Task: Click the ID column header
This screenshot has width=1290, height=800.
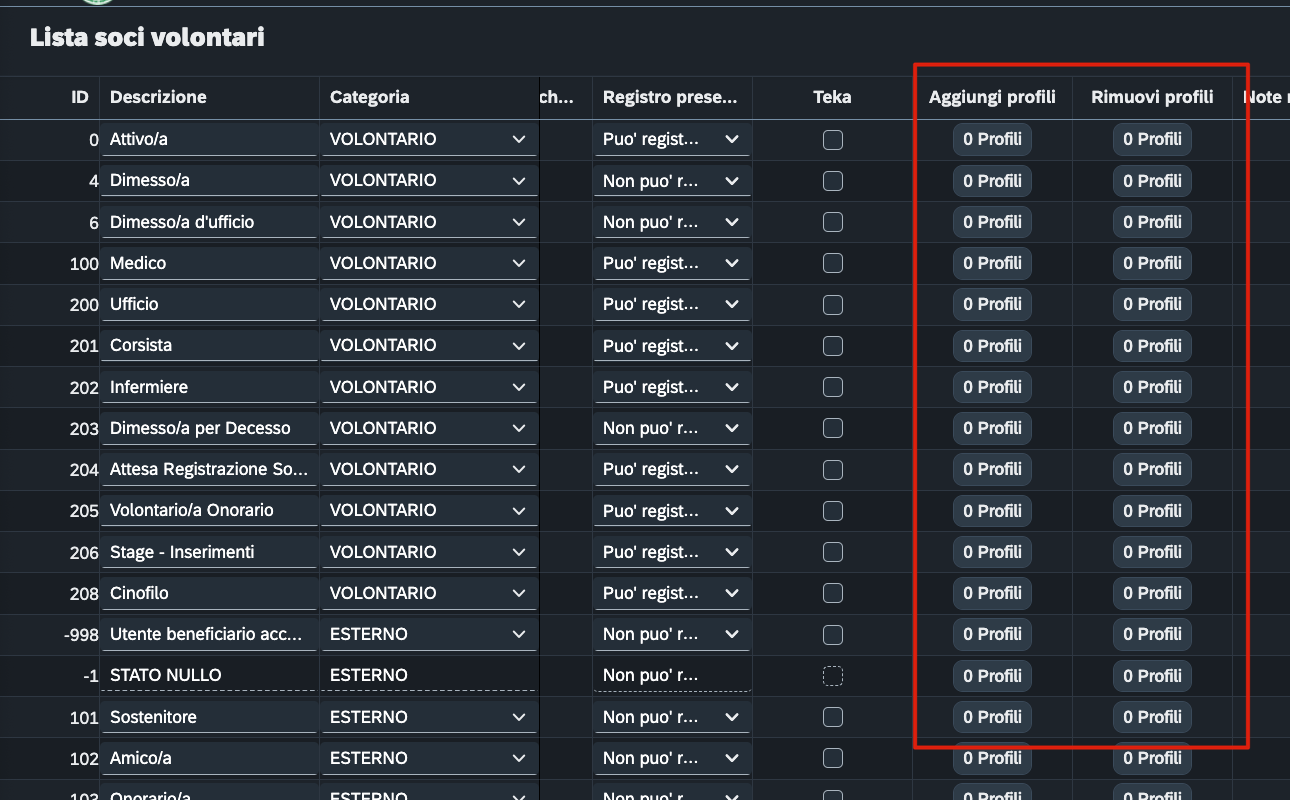Action: coord(80,97)
